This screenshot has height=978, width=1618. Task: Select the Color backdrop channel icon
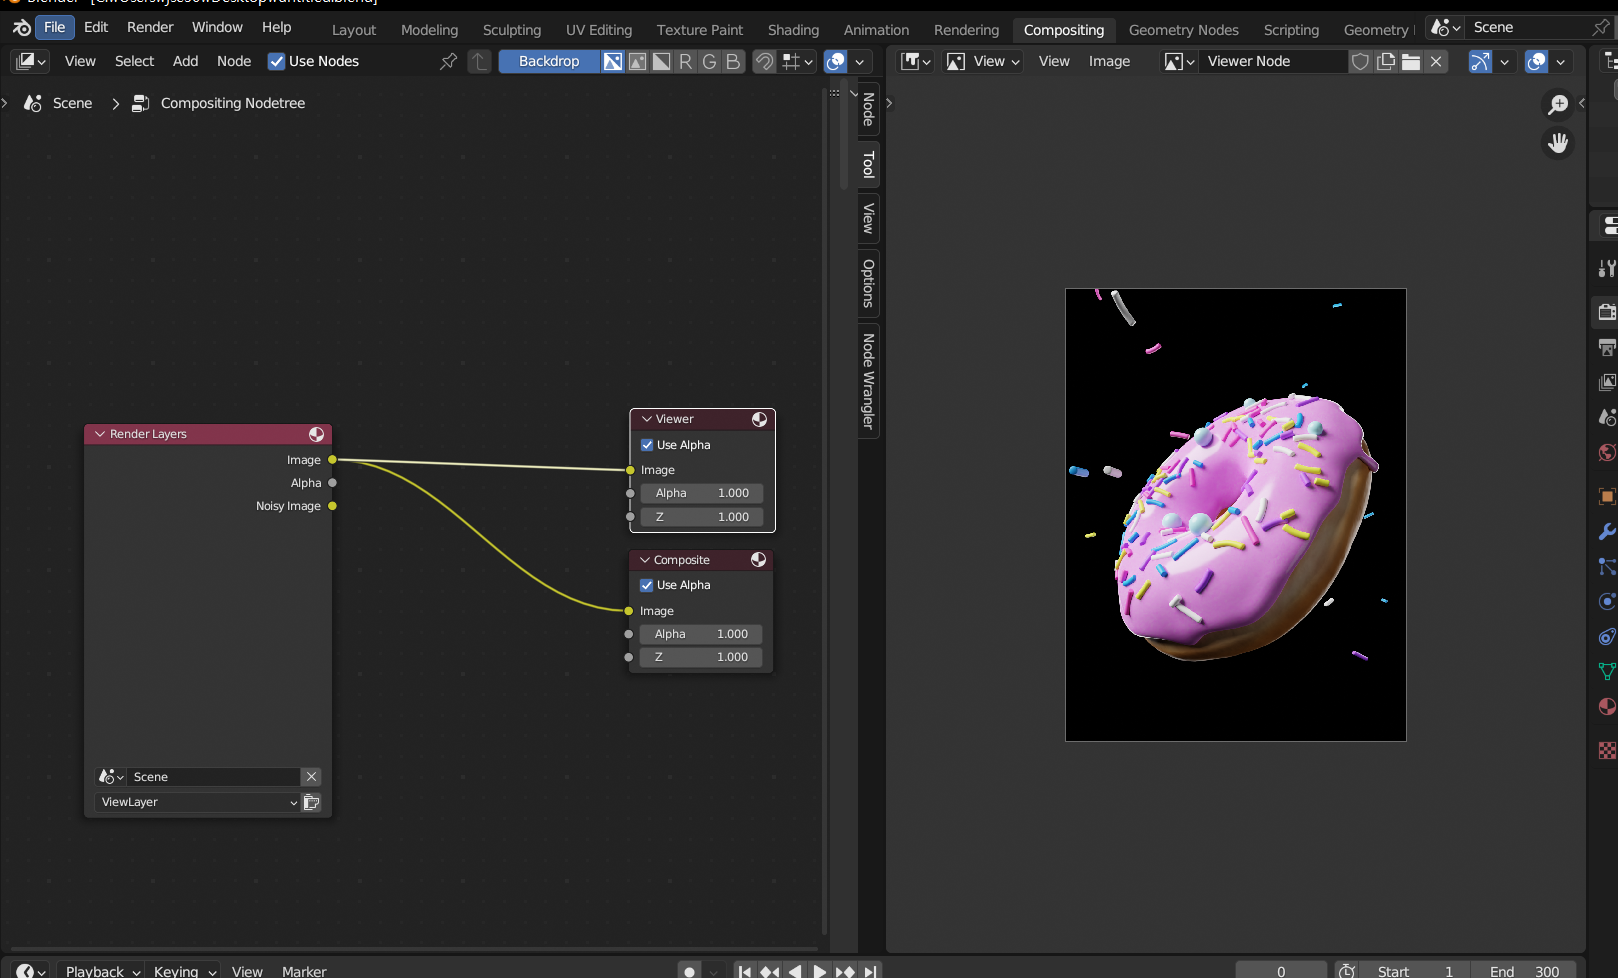[x=637, y=61]
